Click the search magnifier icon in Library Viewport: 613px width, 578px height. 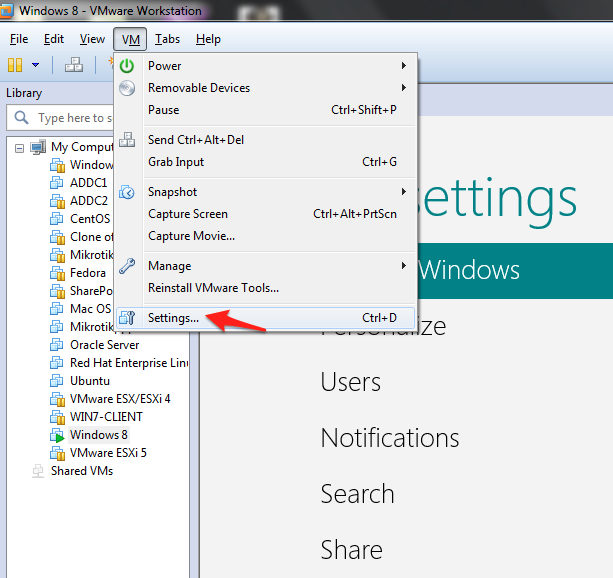[x=22, y=117]
